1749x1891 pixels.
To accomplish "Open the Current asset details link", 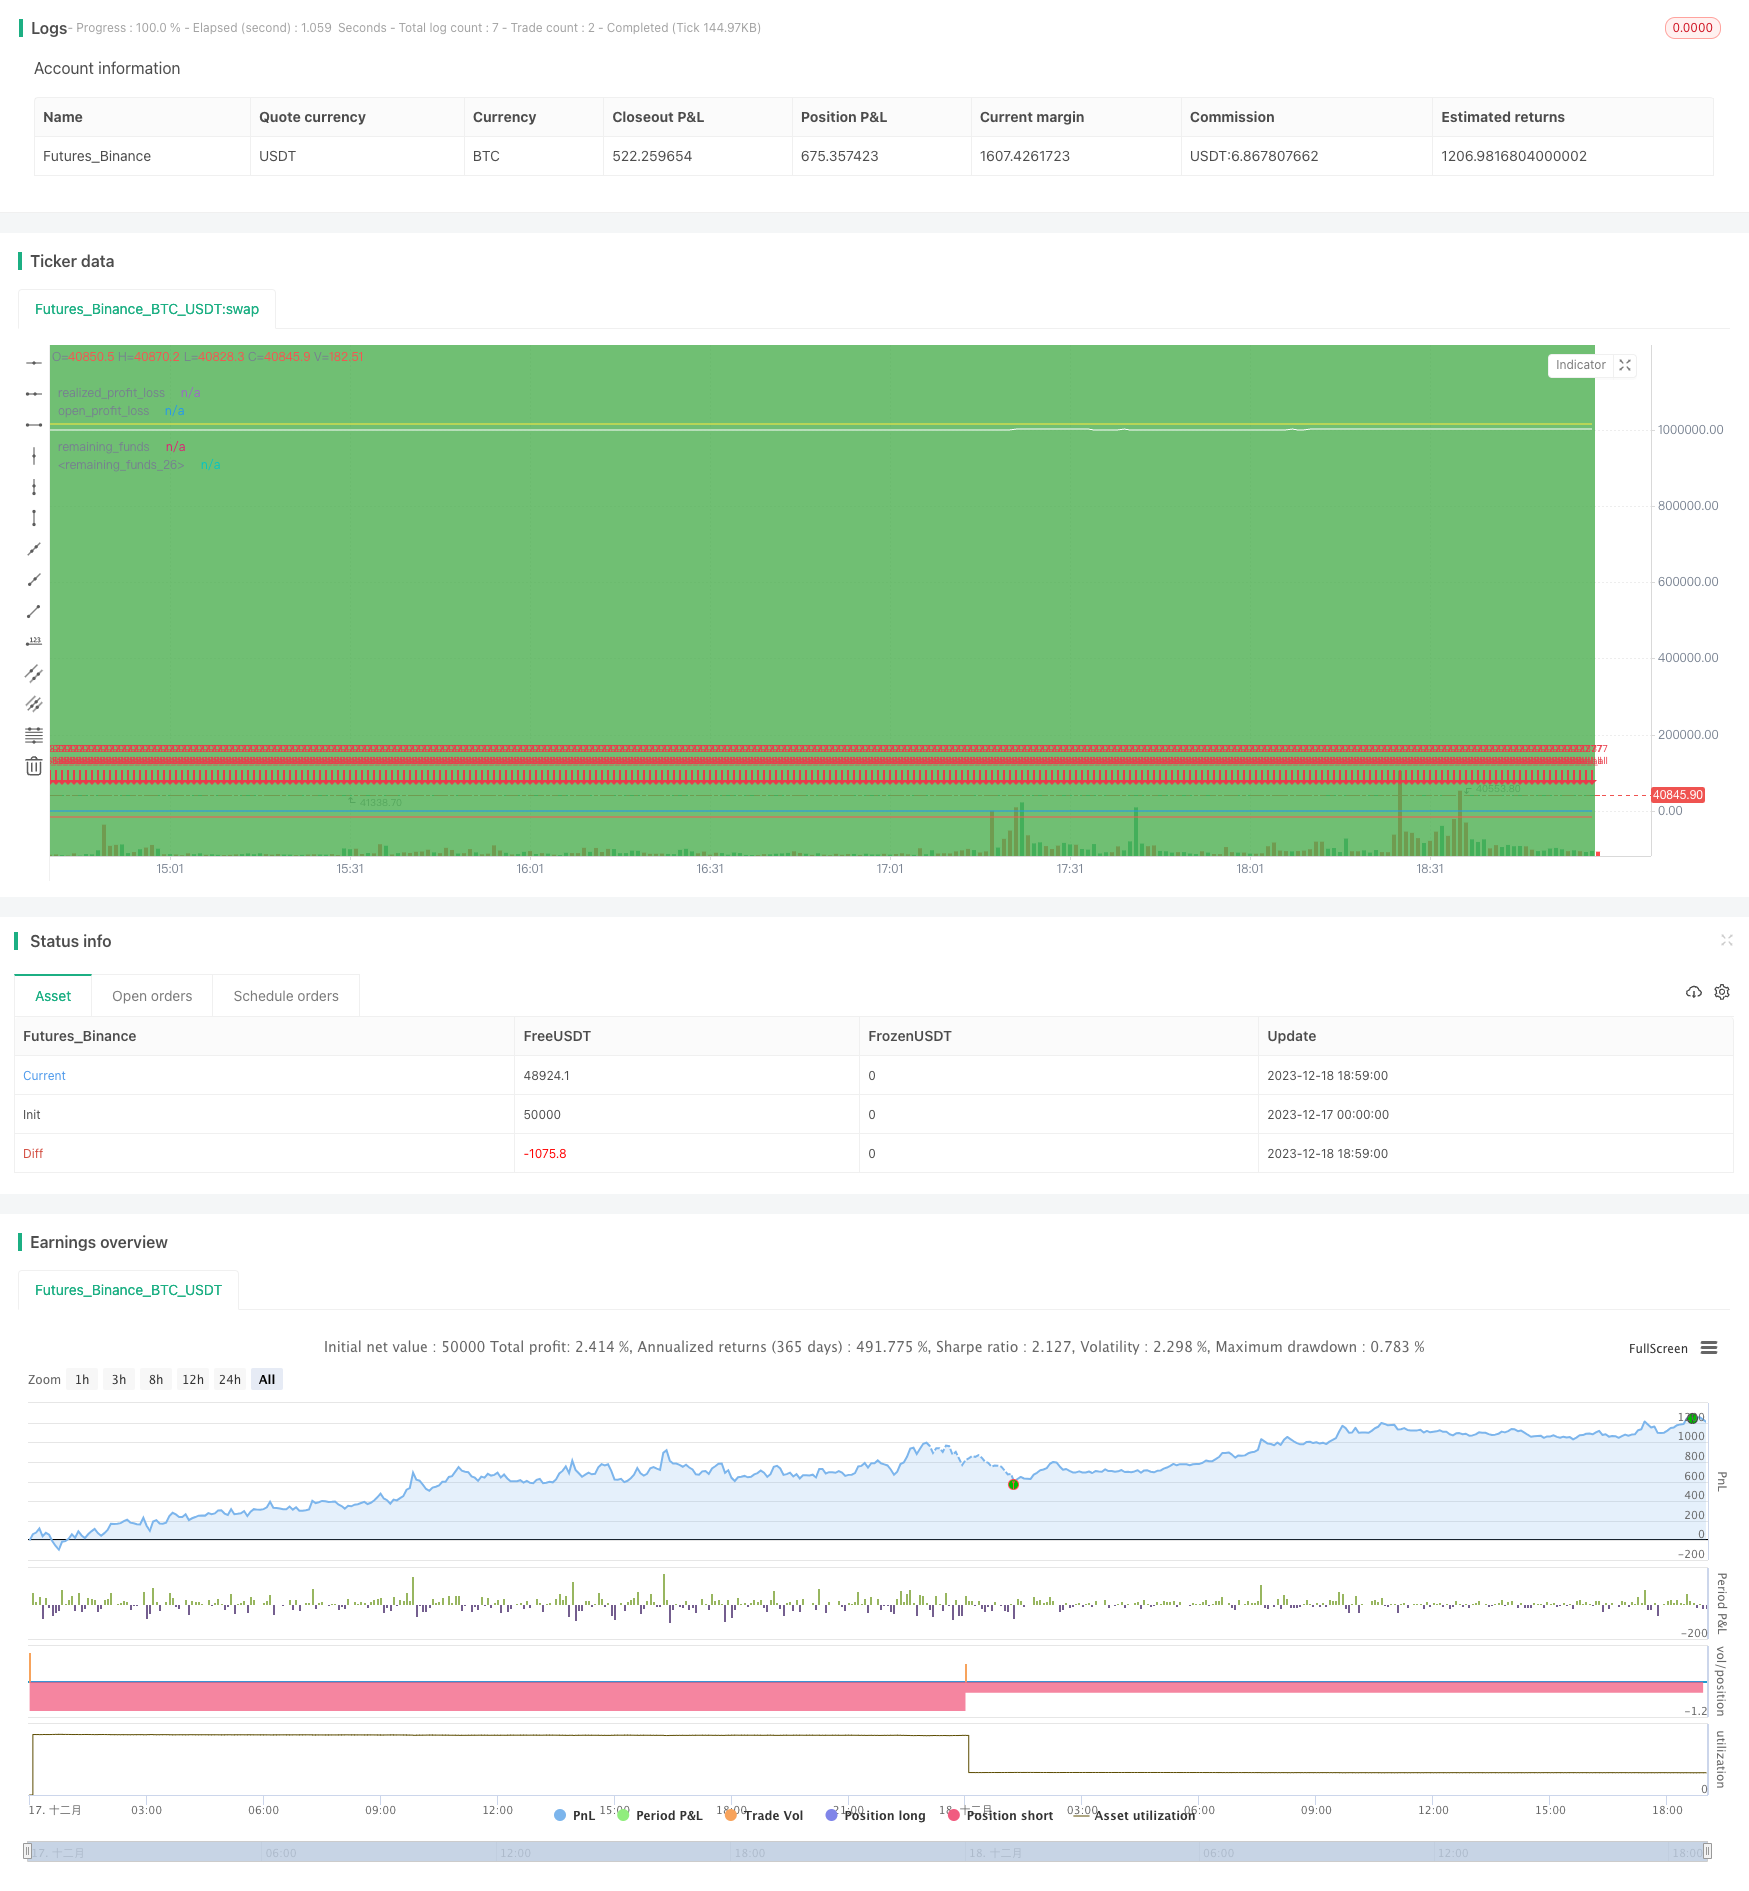I will tap(43, 1075).
